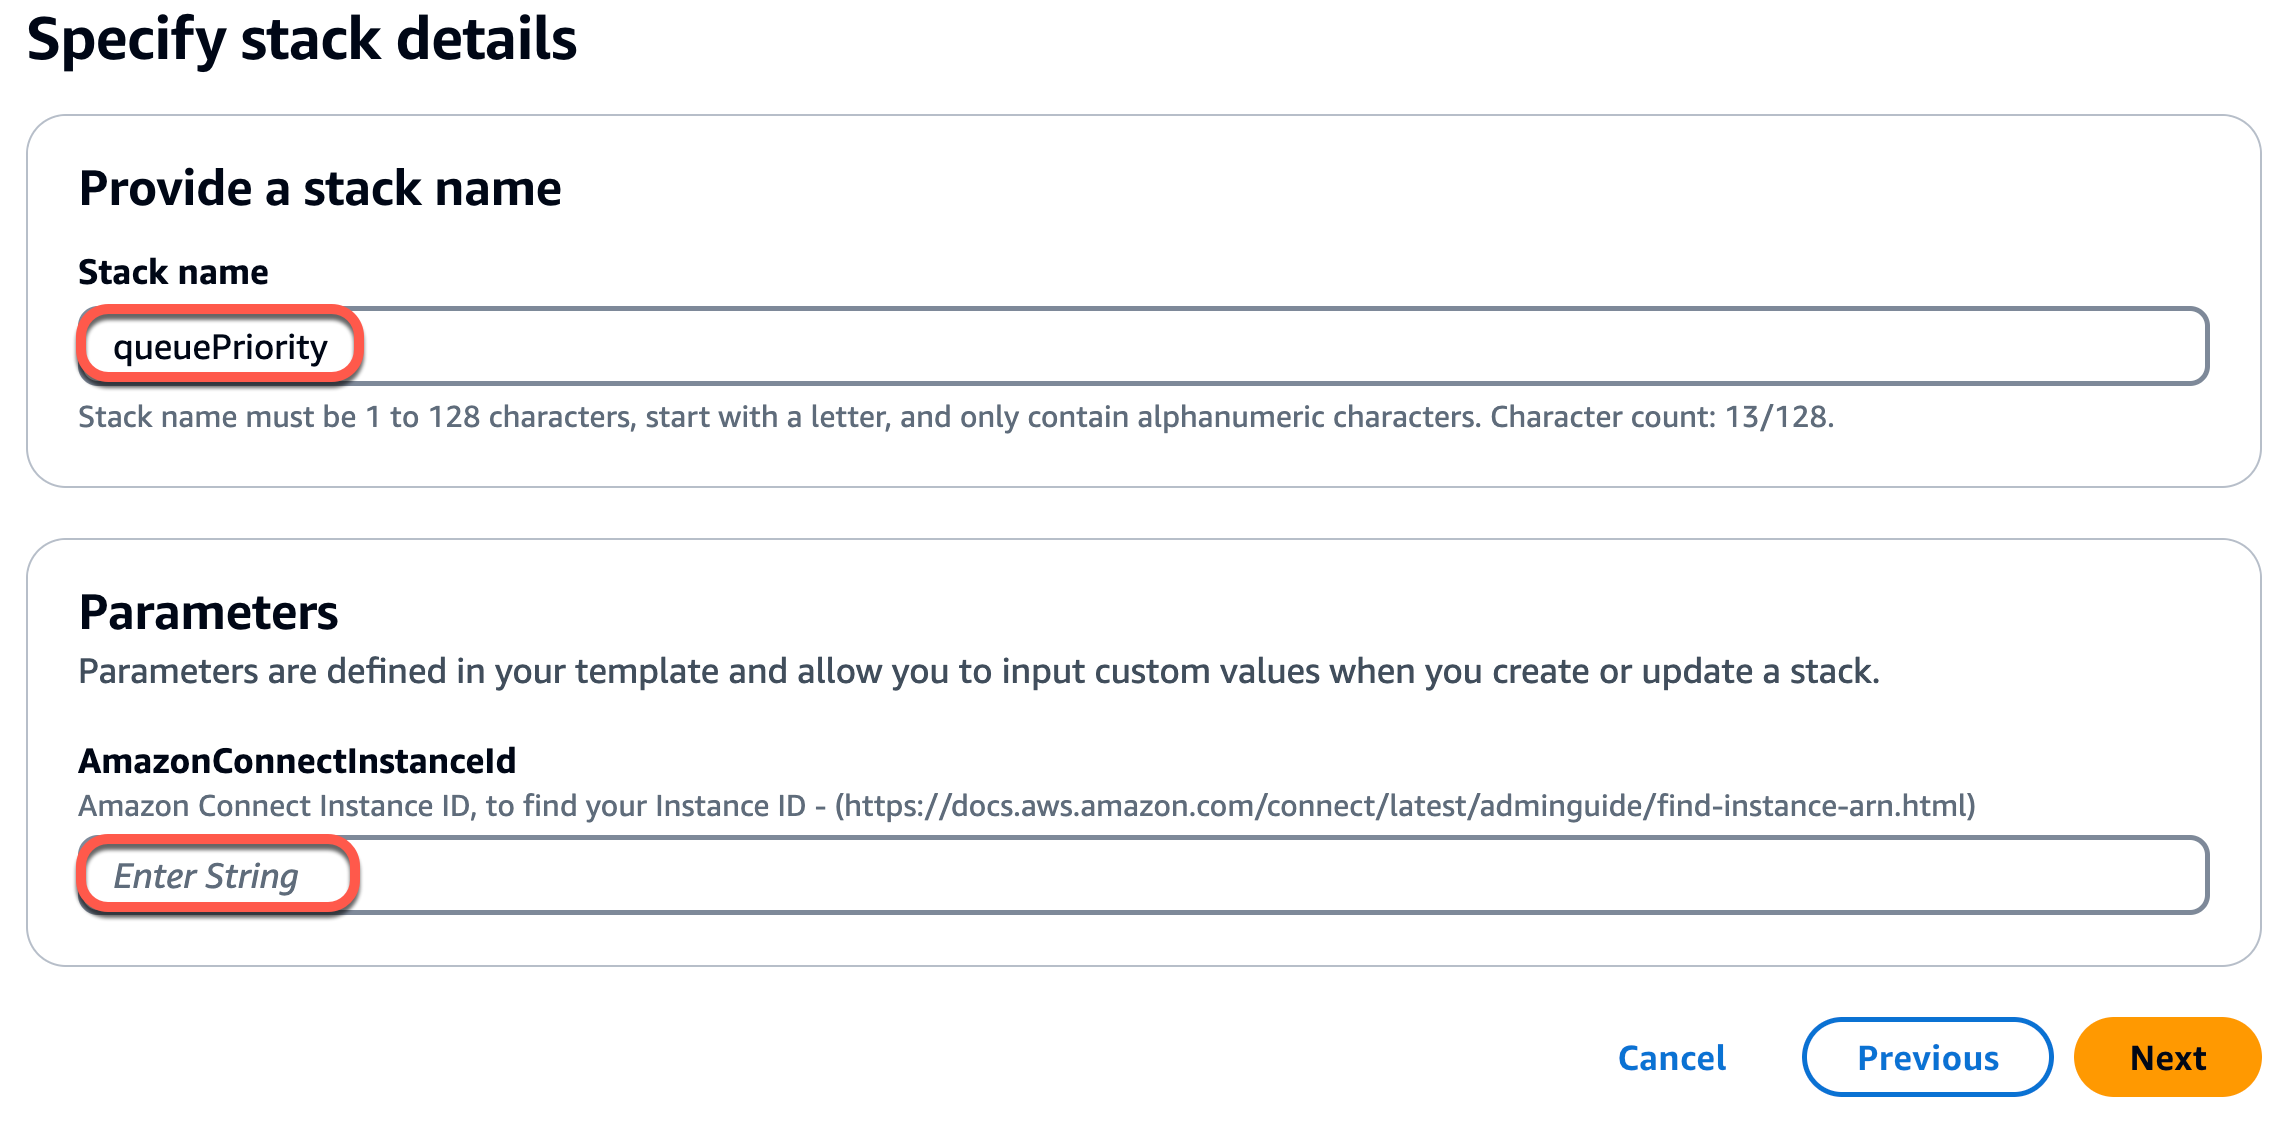This screenshot has width=2282, height=1124.
Task: Click the 'Provide a stack name' heading
Action: [x=320, y=188]
